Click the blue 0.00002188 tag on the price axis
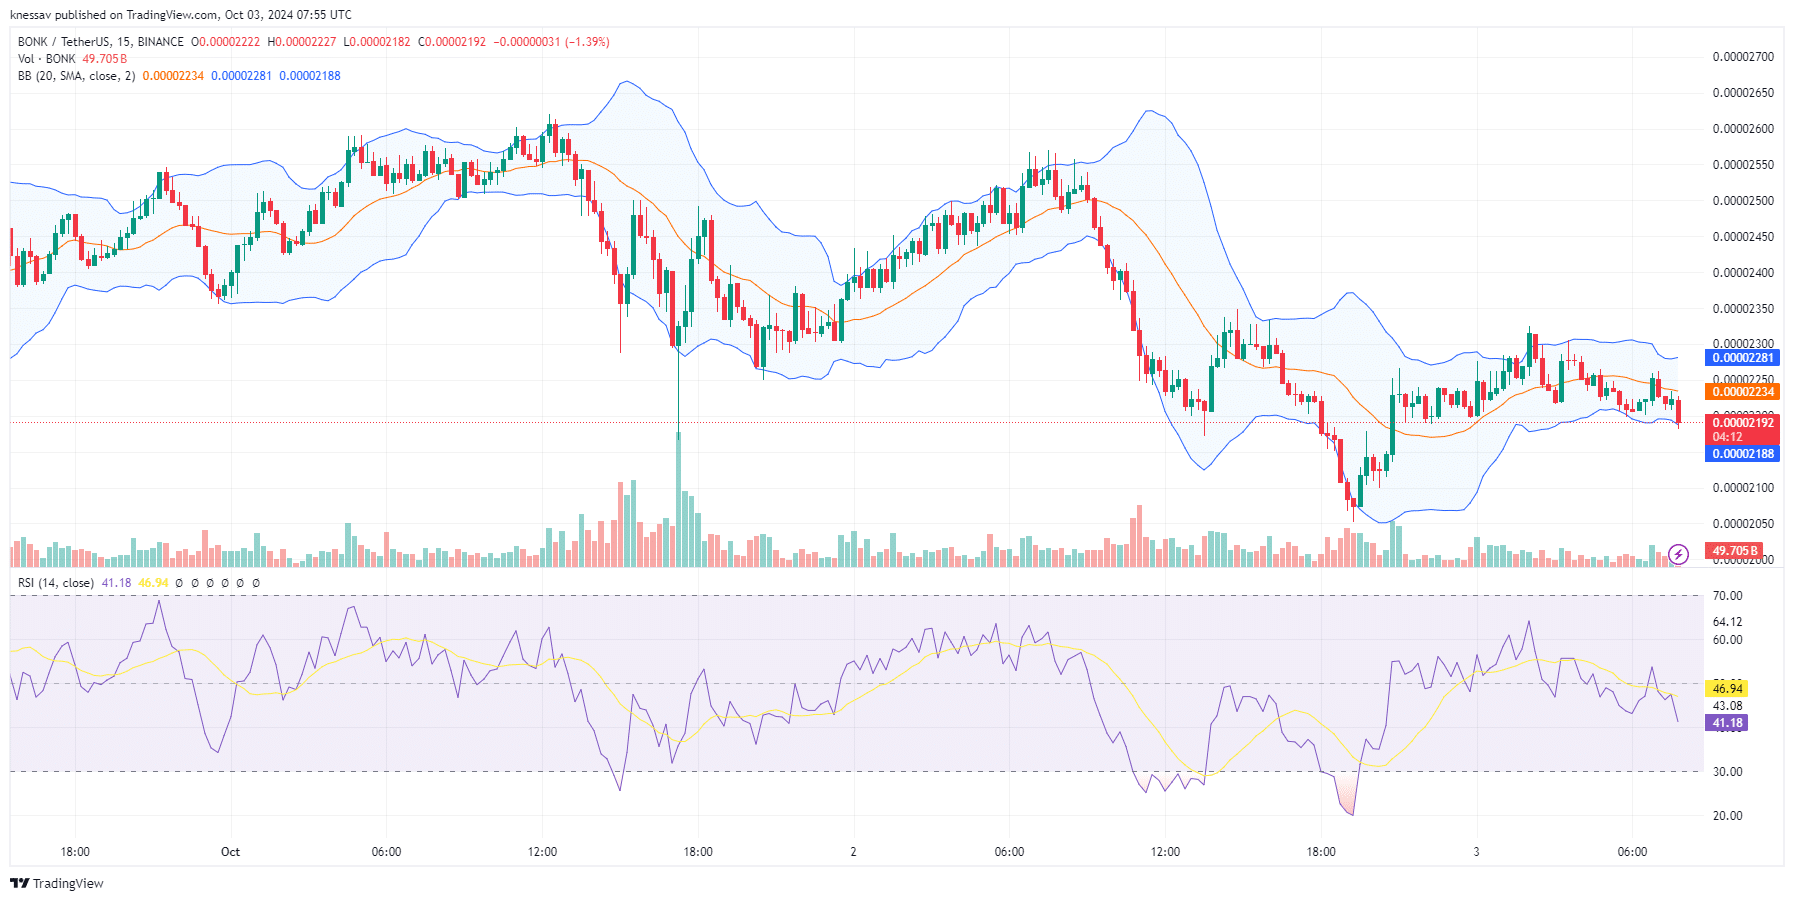Image resolution: width=1794 pixels, height=901 pixels. [1742, 454]
